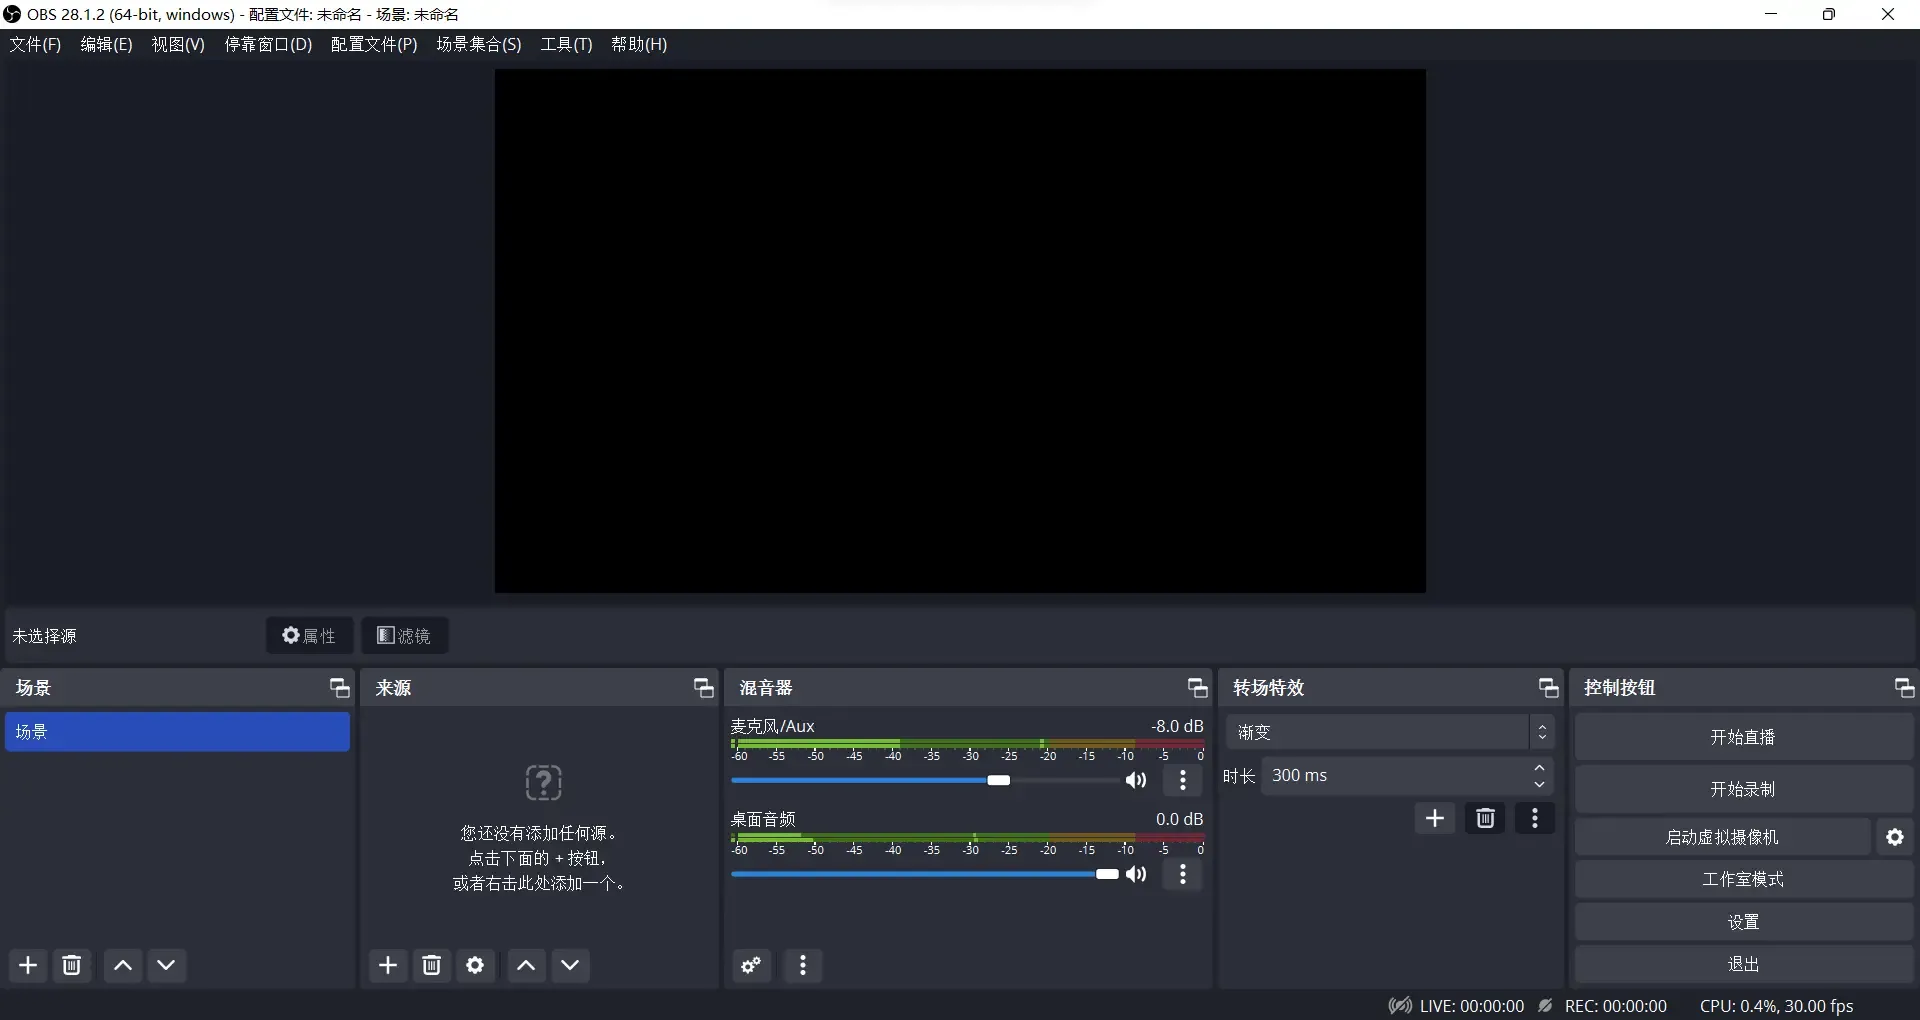Click the CPU and fps status text
Screen dimensions: 1920x1020
(1777, 1006)
